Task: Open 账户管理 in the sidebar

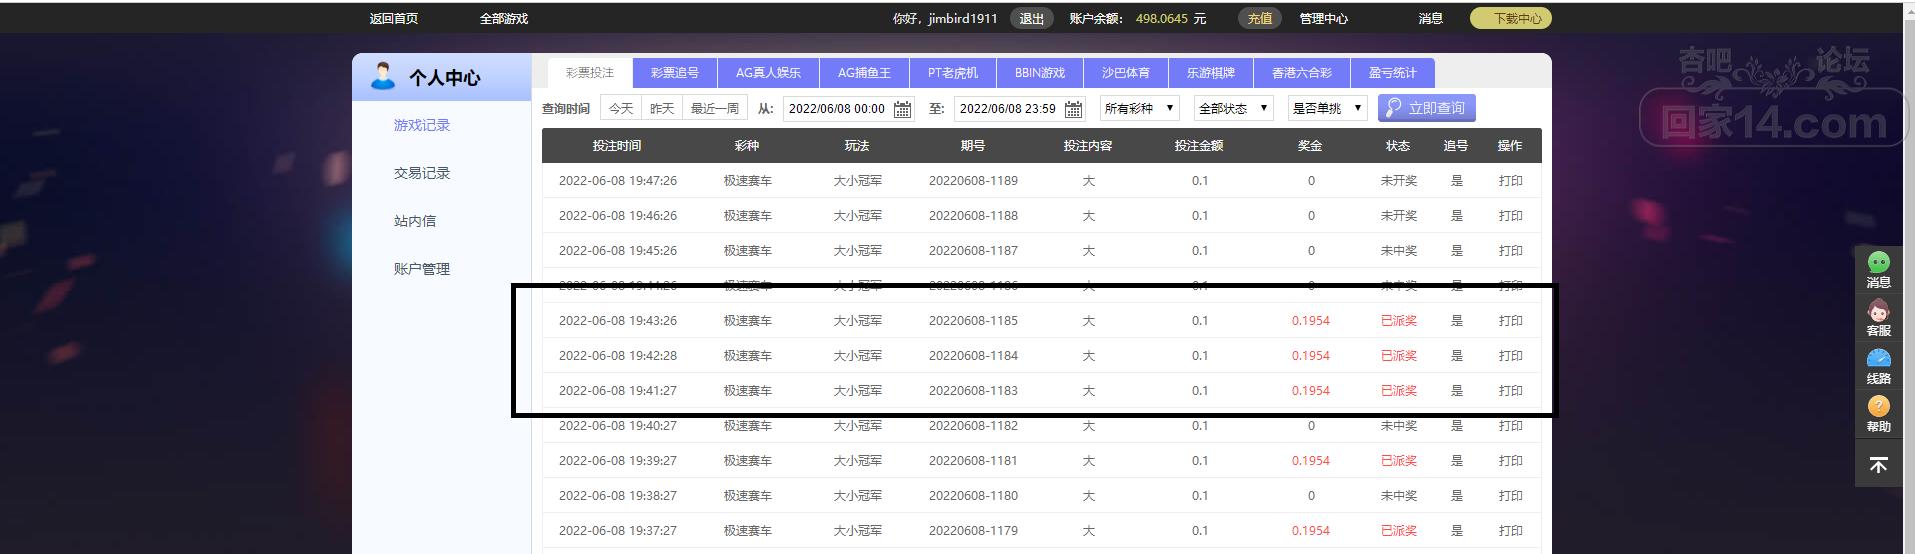Action: click(x=422, y=269)
